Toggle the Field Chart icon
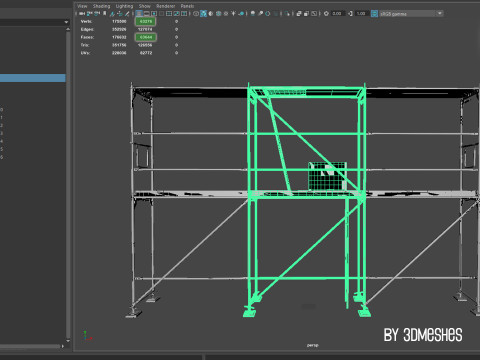 169,14
